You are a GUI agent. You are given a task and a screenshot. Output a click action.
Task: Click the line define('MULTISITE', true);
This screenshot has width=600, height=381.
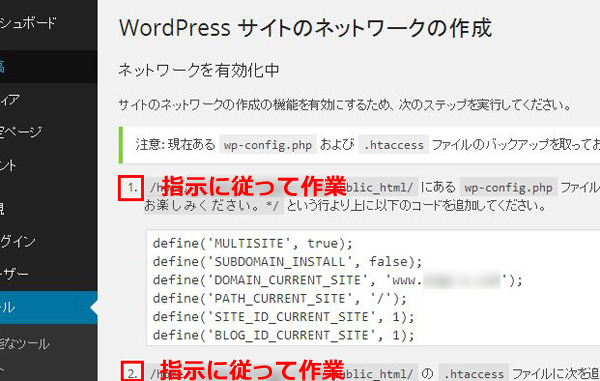click(x=253, y=243)
